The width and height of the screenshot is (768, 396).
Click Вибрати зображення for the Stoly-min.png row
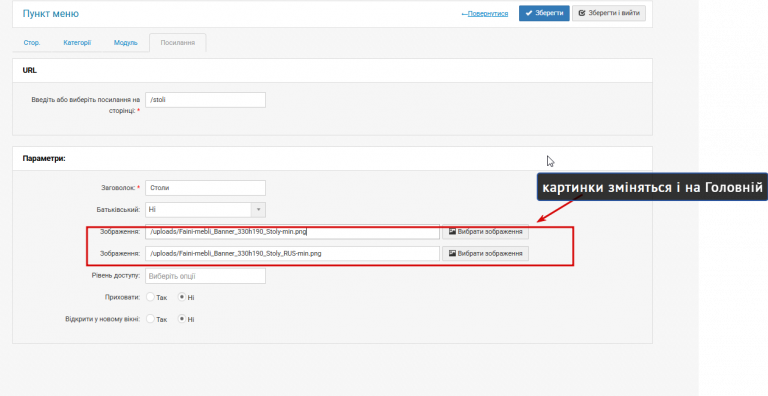485,232
